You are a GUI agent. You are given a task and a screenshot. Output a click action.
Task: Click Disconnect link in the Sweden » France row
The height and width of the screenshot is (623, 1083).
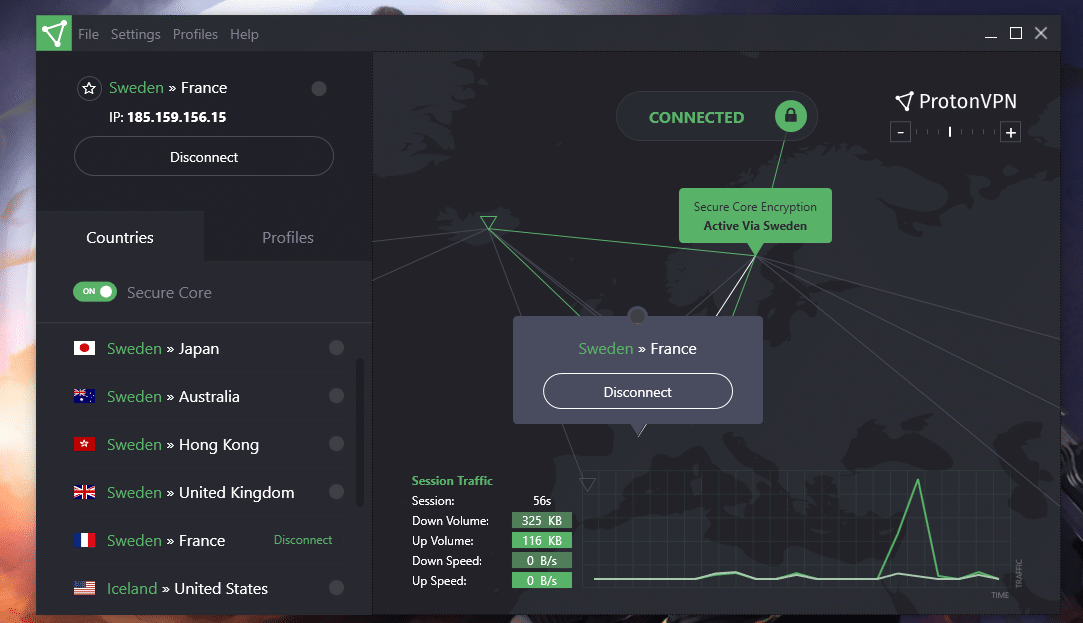(x=303, y=539)
